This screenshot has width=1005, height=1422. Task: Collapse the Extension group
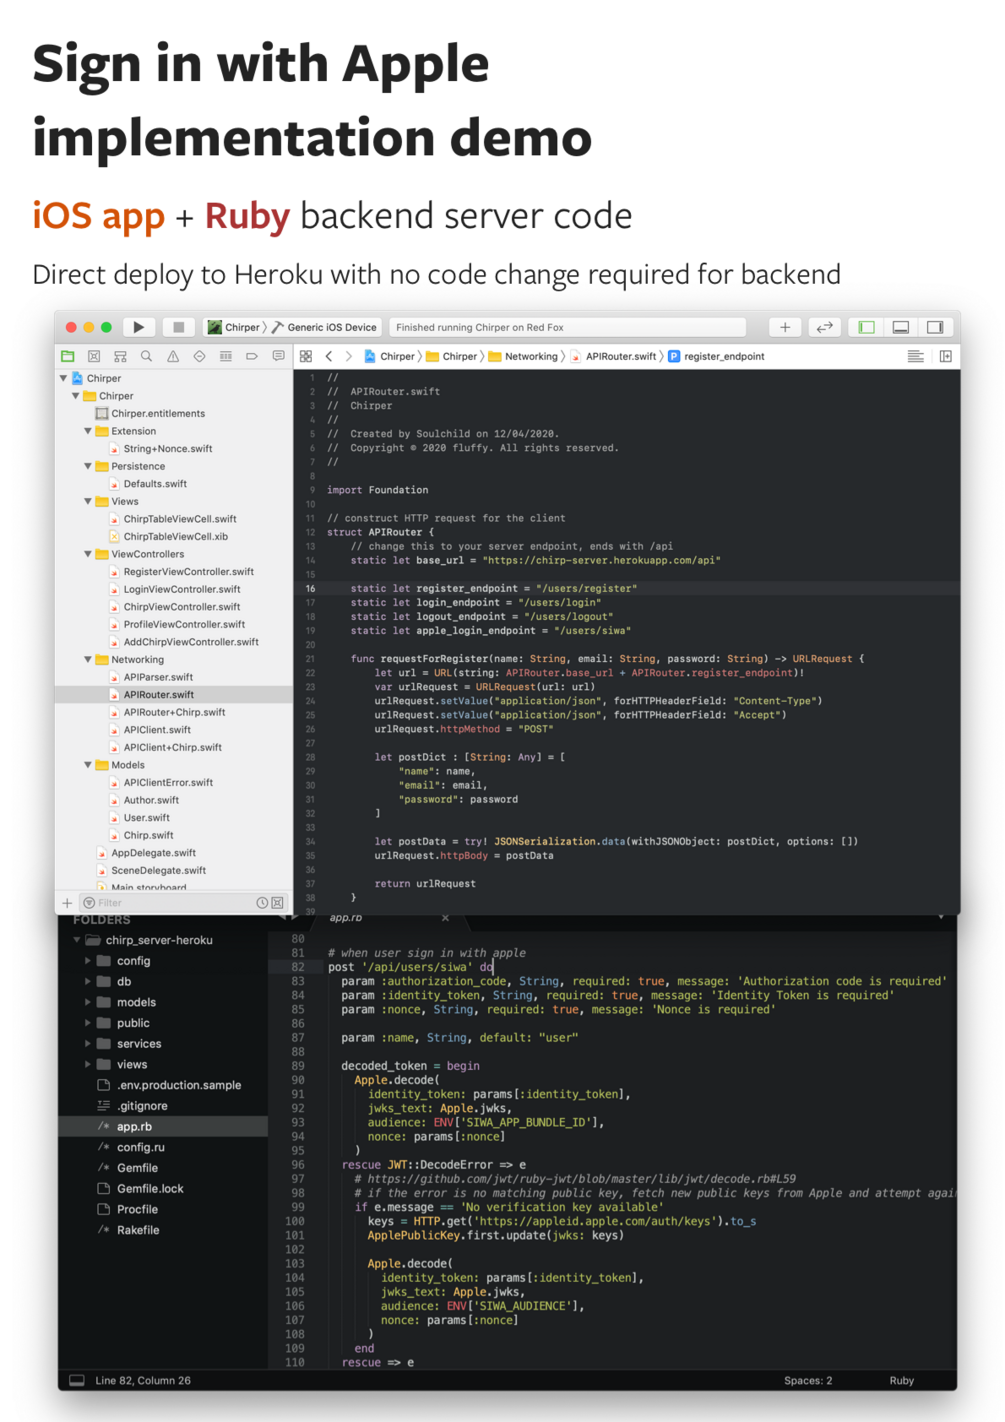pos(88,431)
